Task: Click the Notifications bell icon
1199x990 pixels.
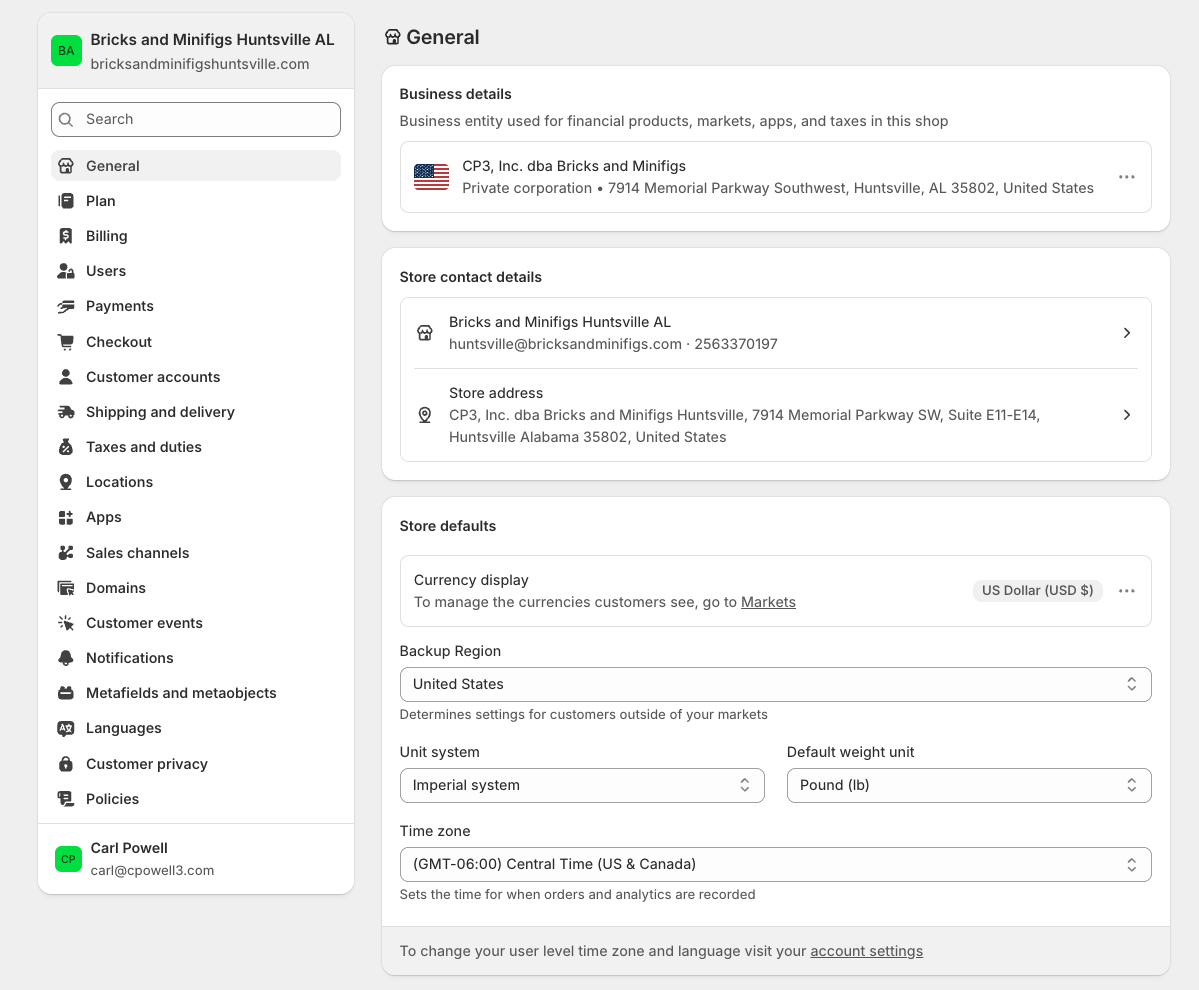Action: [x=66, y=658]
